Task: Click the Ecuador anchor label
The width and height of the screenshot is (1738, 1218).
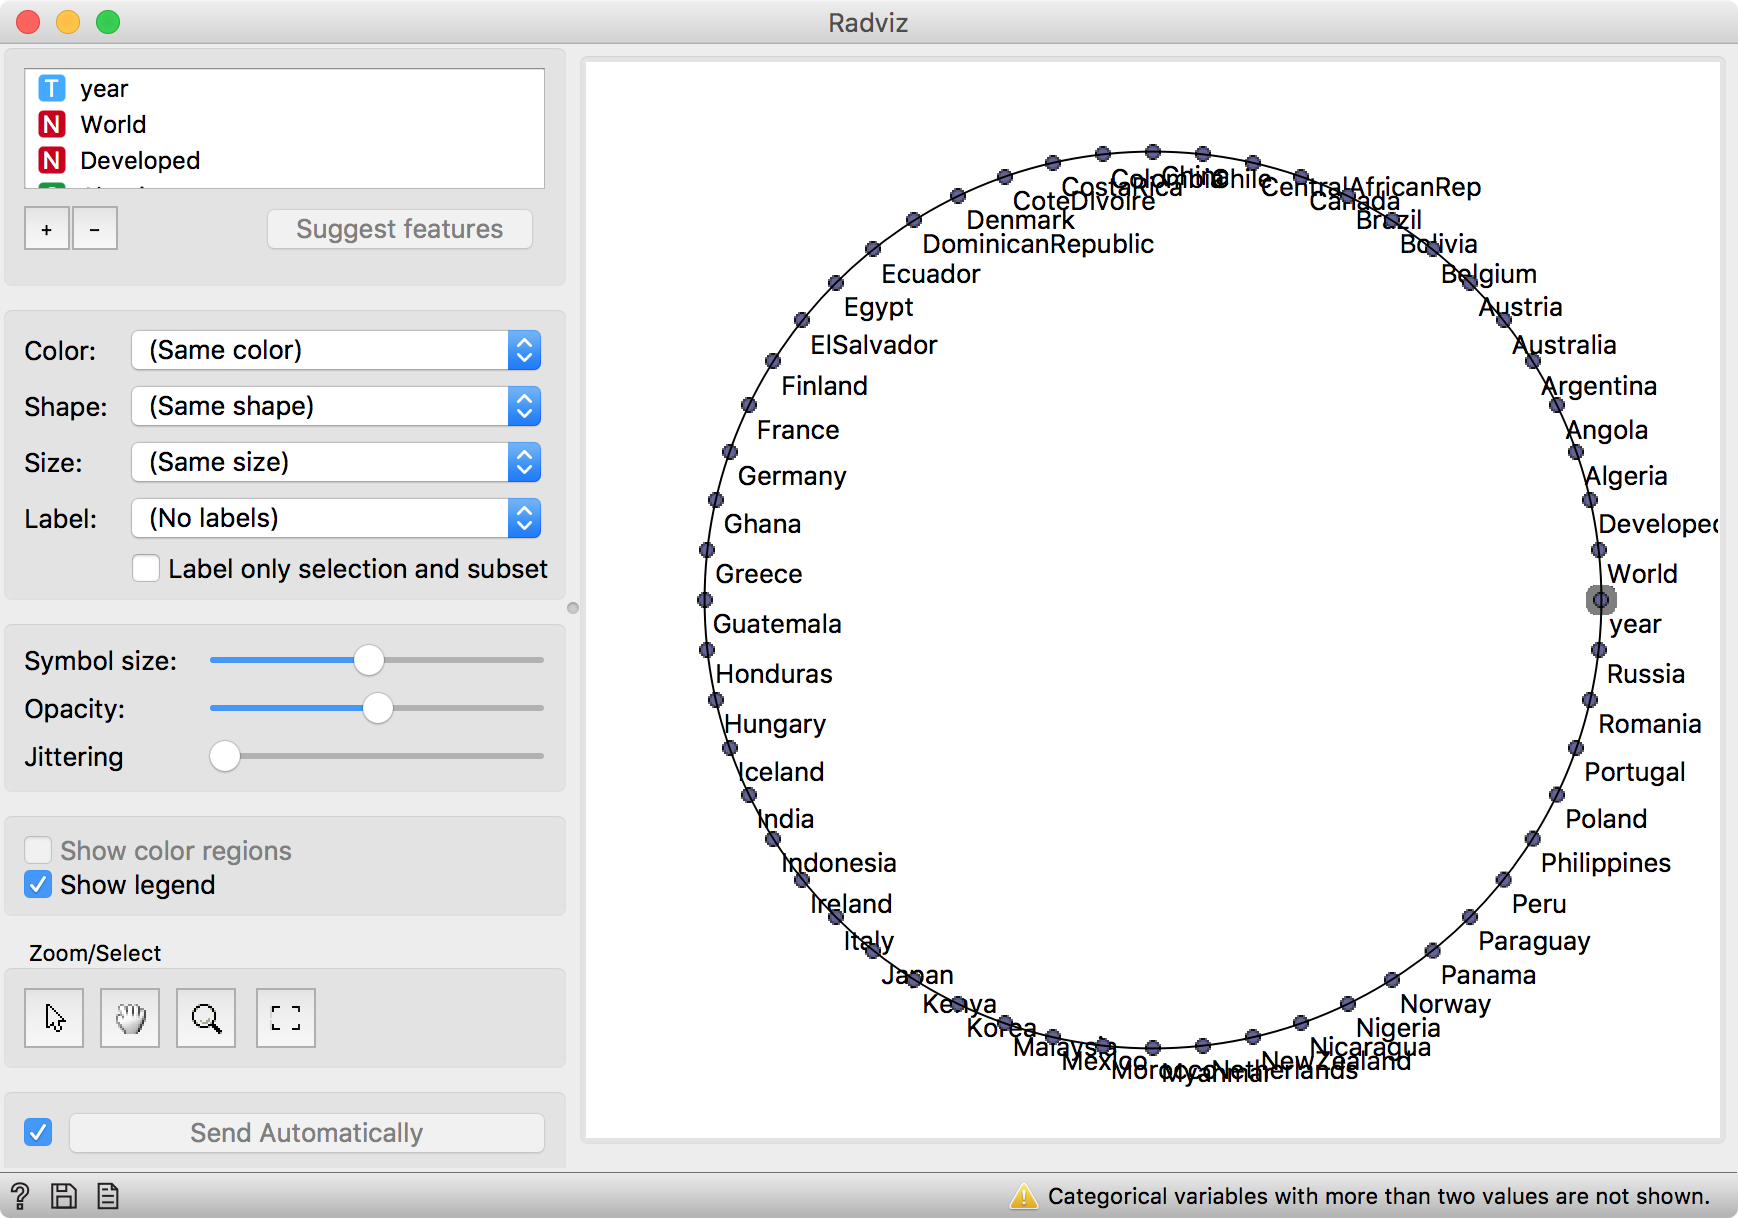Action: (x=930, y=274)
